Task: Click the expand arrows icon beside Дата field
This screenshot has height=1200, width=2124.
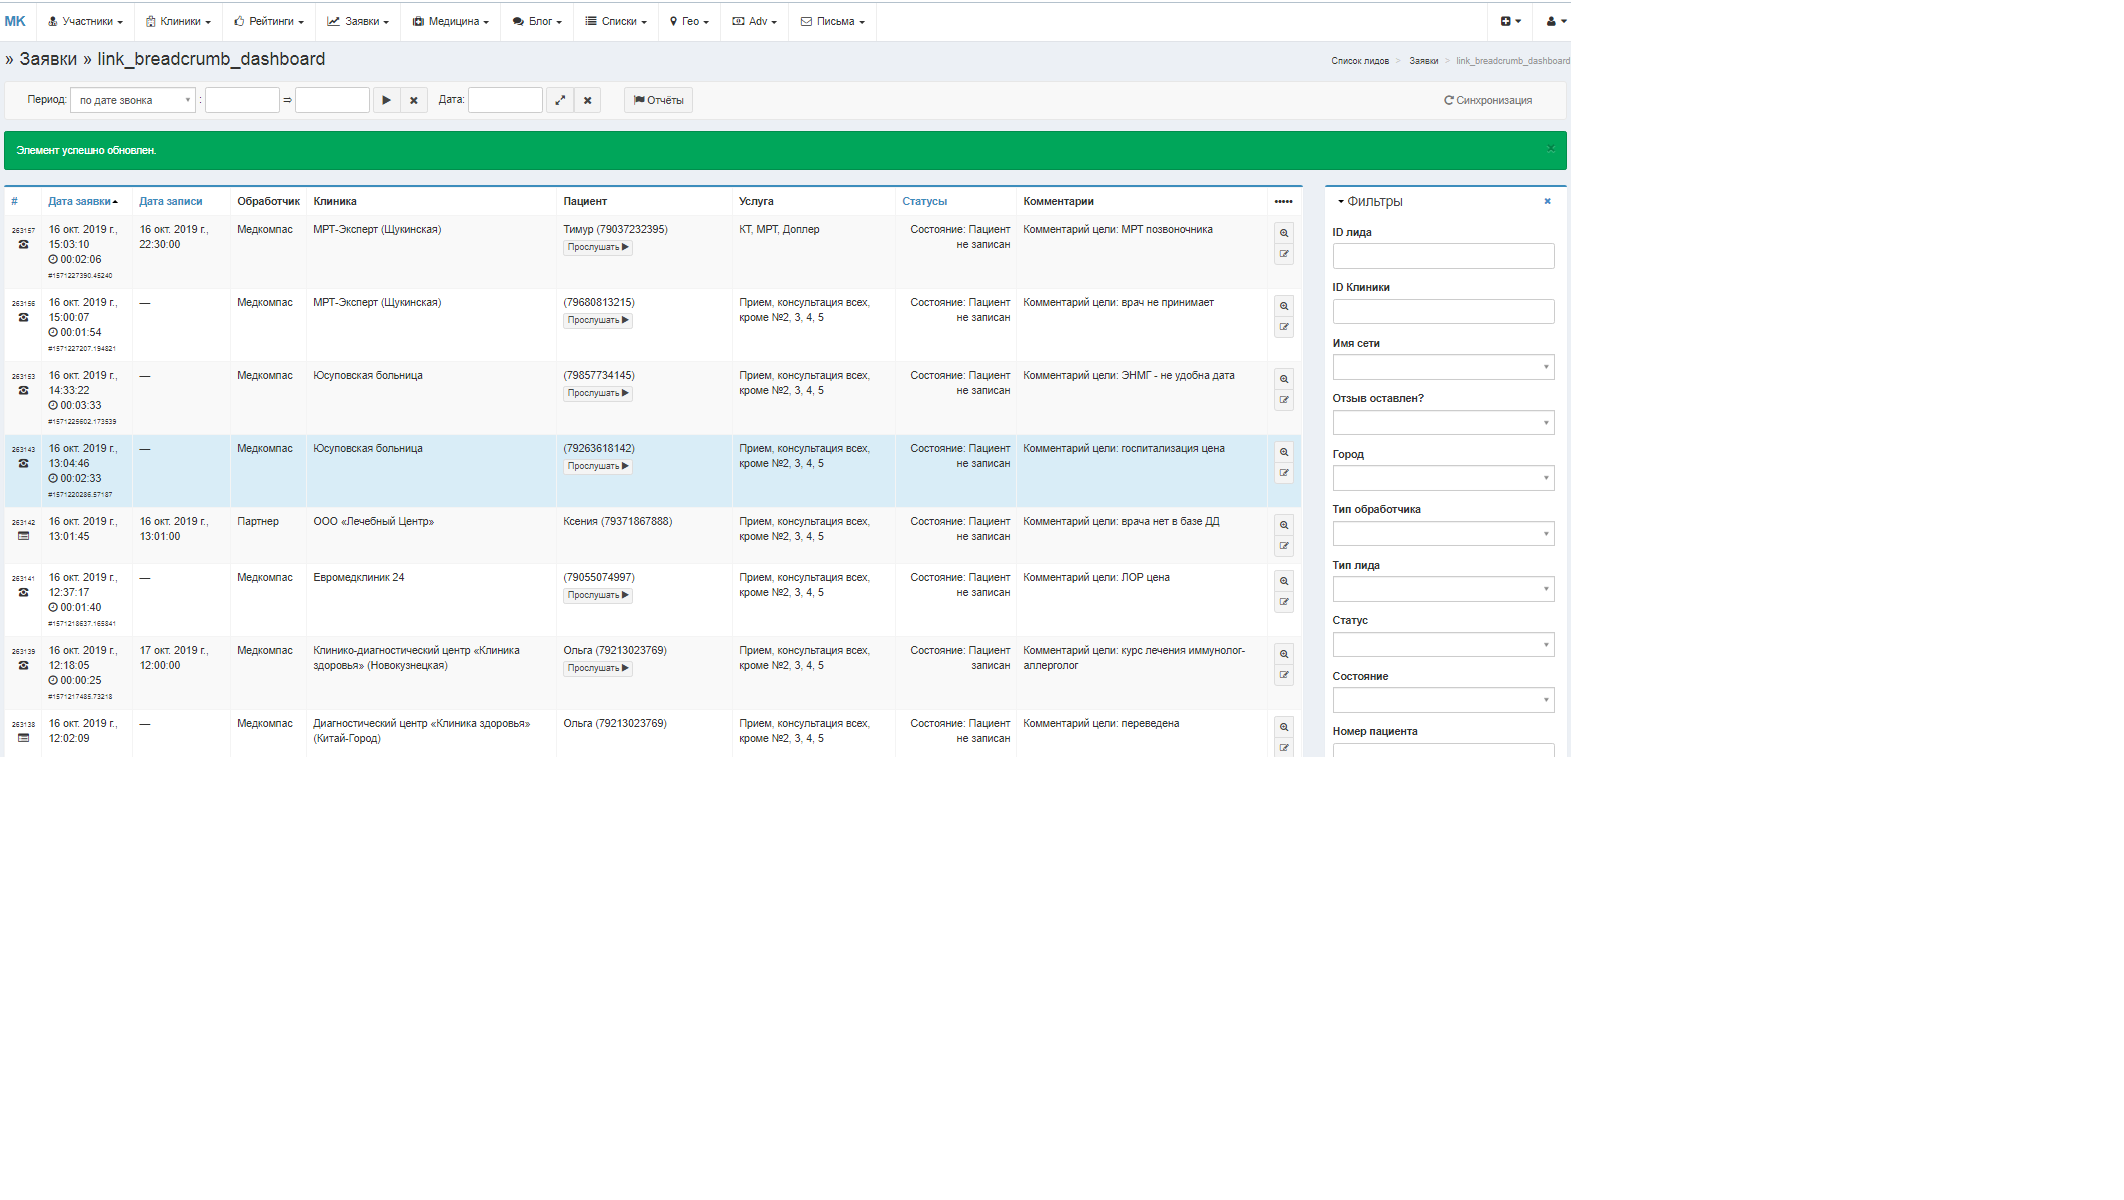Action: tap(560, 100)
